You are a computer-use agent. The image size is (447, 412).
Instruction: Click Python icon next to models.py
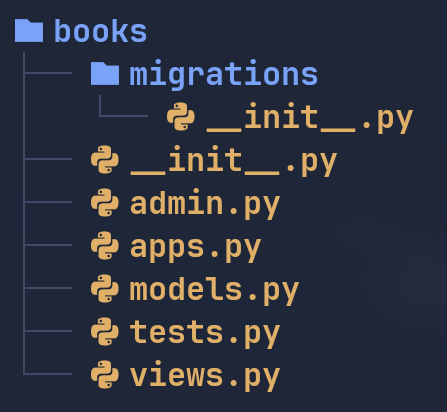[105, 289]
